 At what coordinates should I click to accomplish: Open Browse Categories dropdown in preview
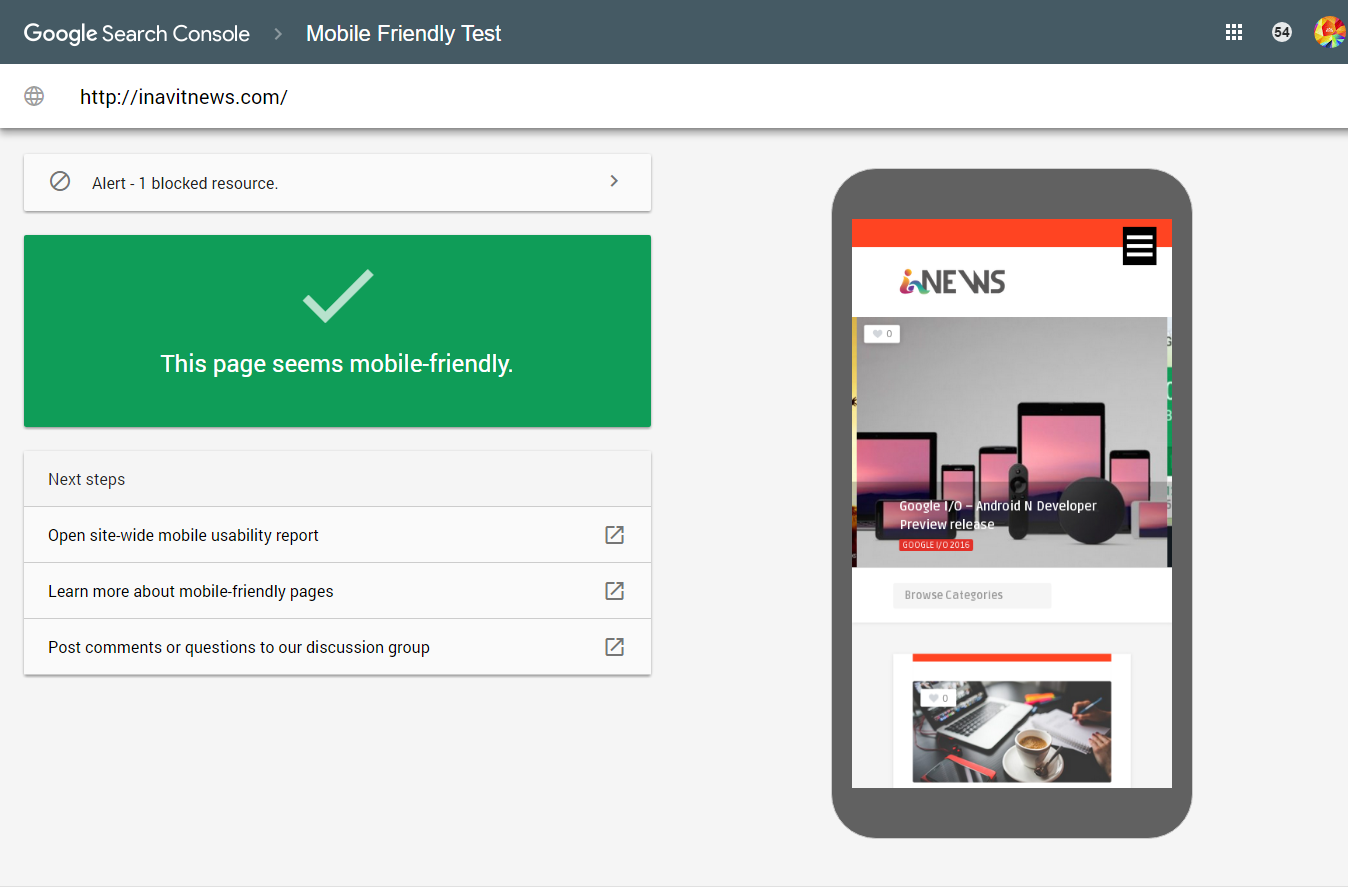point(971,595)
